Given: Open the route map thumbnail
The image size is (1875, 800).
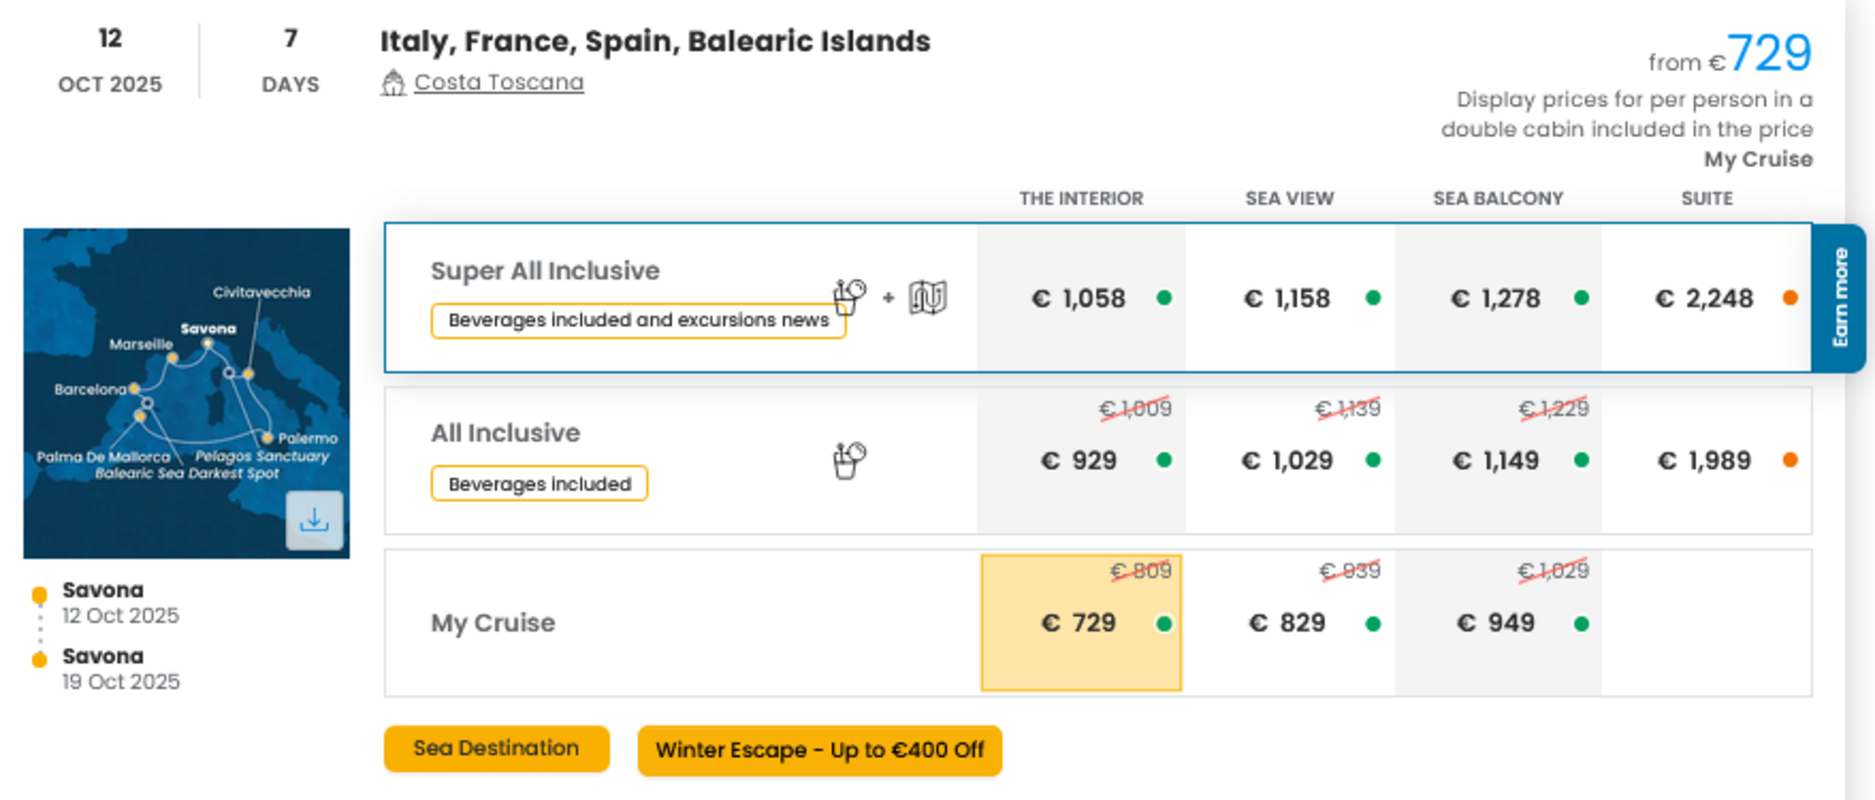Looking at the screenshot, I should click(x=187, y=393).
